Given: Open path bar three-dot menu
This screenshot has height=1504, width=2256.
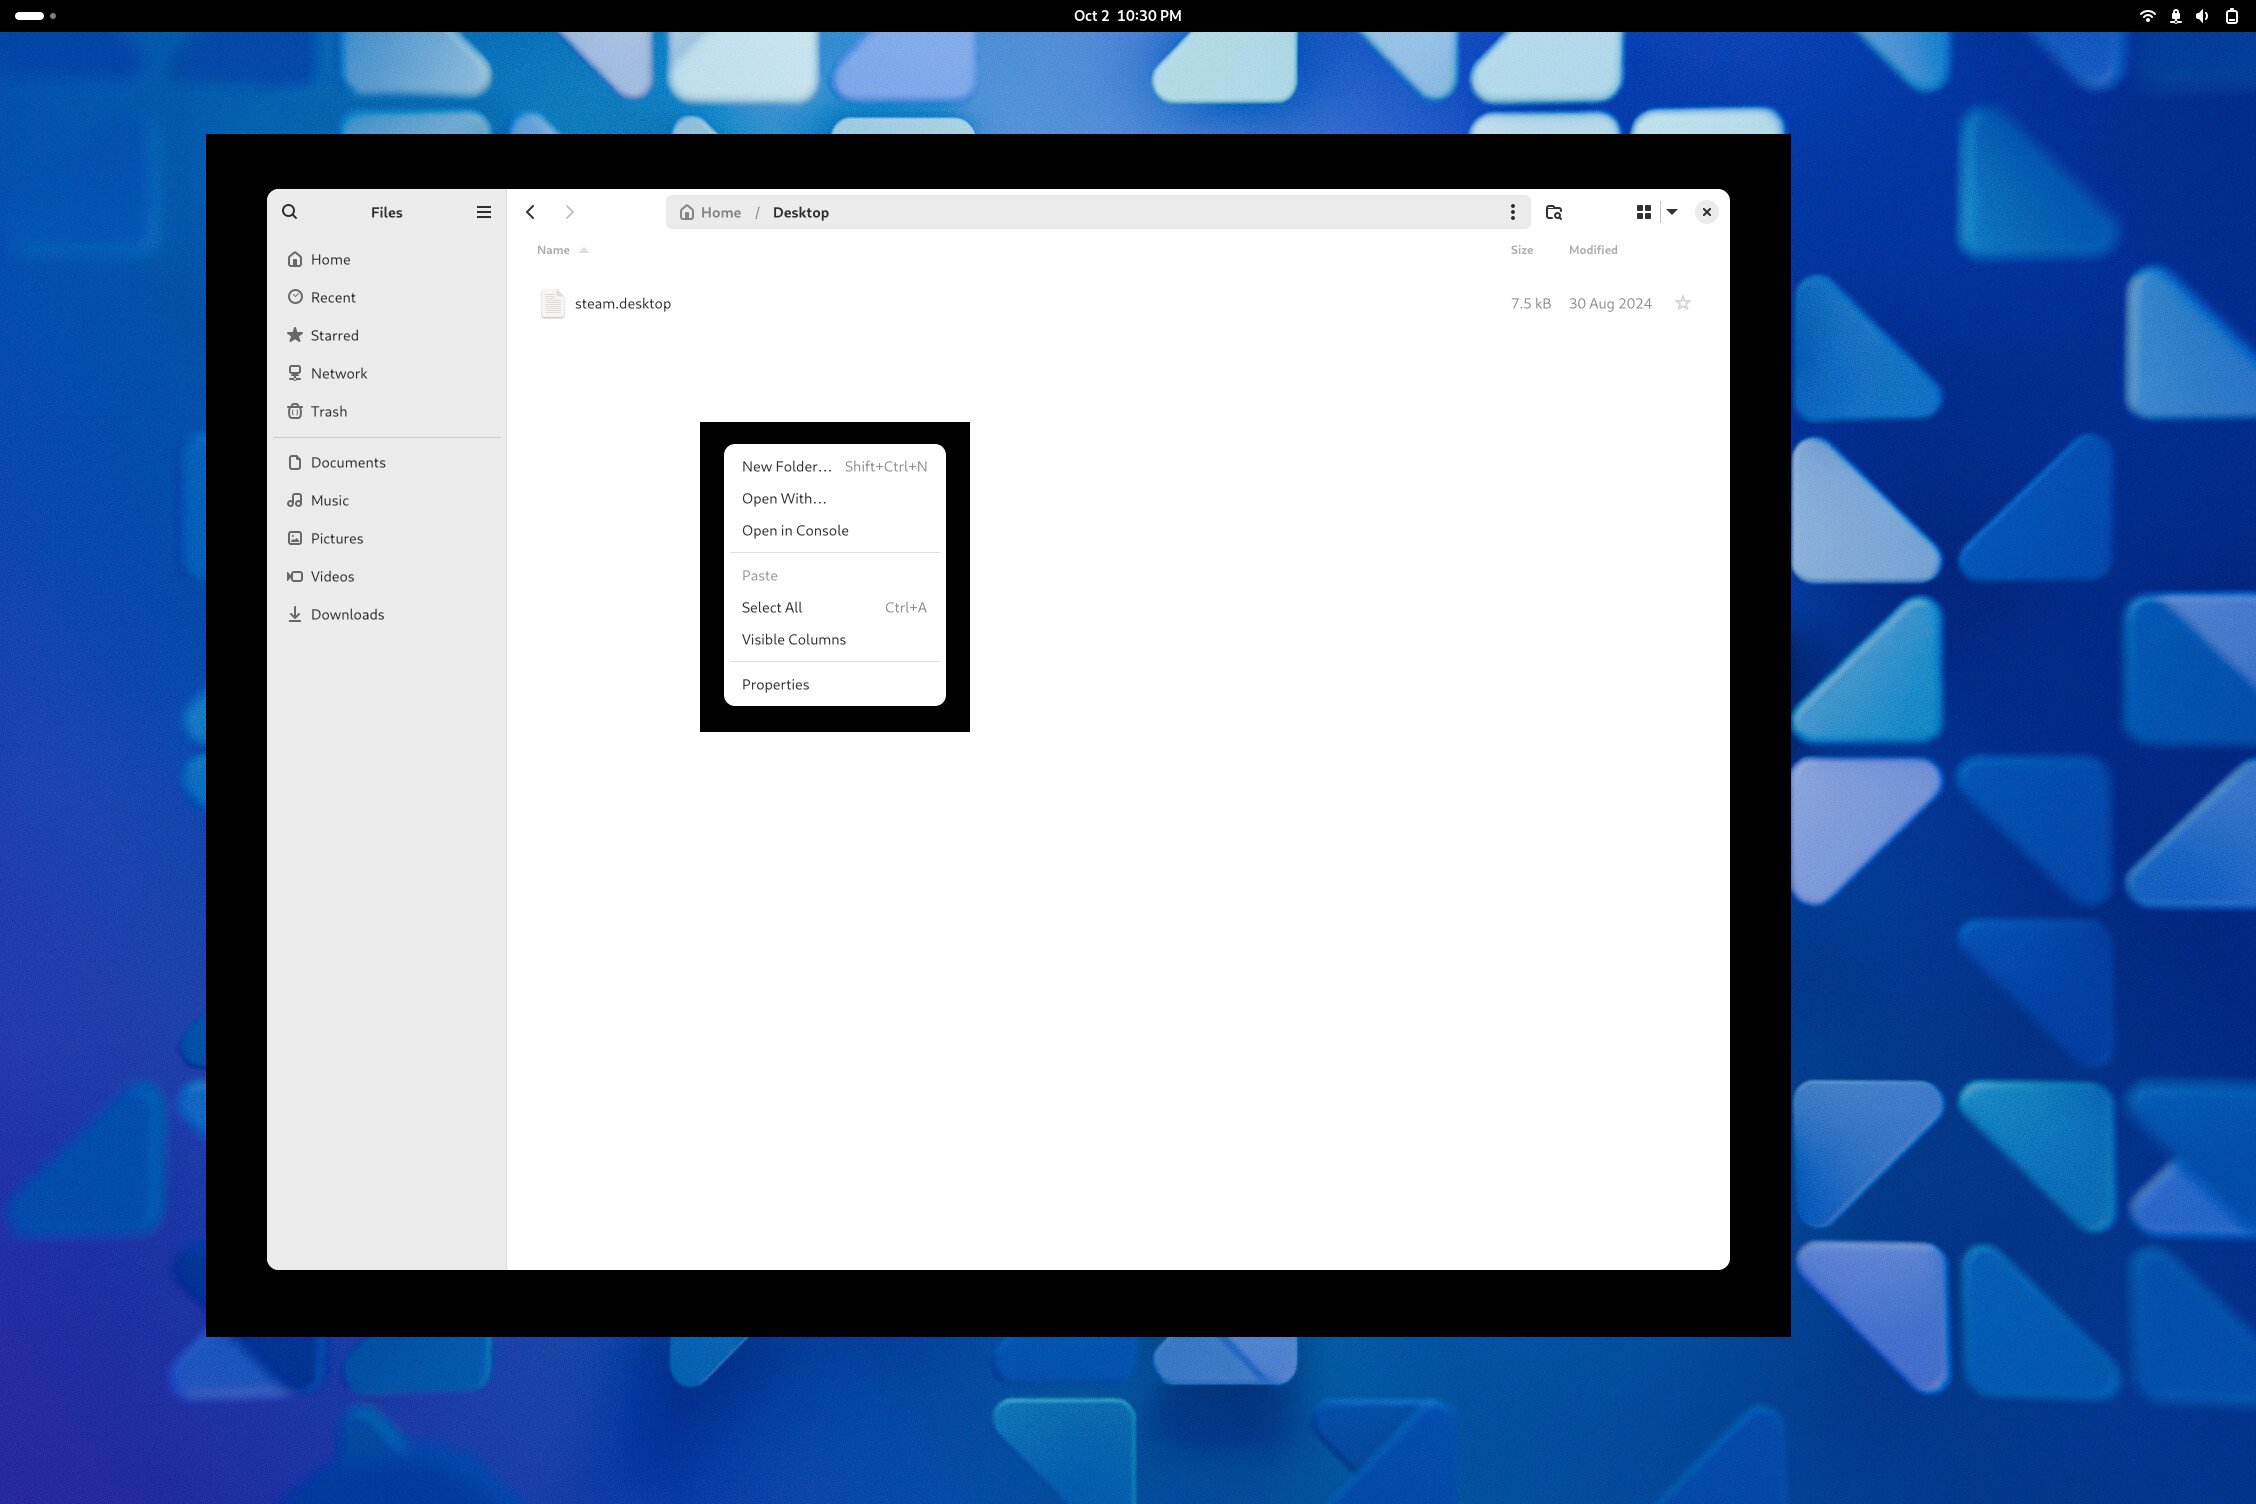Looking at the screenshot, I should pos(1513,212).
